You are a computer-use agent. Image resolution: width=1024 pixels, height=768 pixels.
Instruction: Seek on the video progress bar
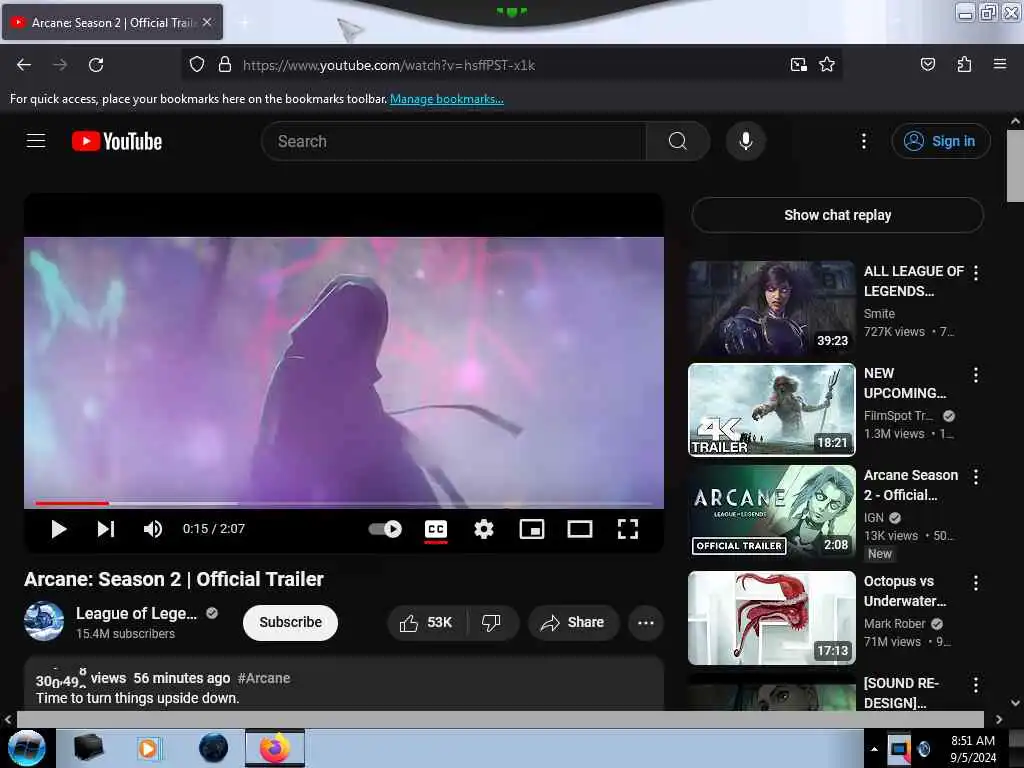[344, 504]
